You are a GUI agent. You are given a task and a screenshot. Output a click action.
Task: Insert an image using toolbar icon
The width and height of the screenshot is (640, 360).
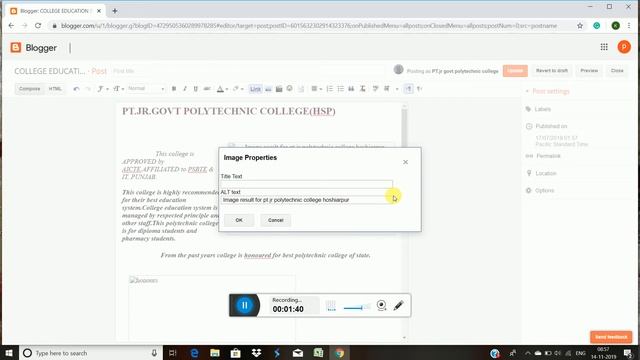tap(268, 89)
